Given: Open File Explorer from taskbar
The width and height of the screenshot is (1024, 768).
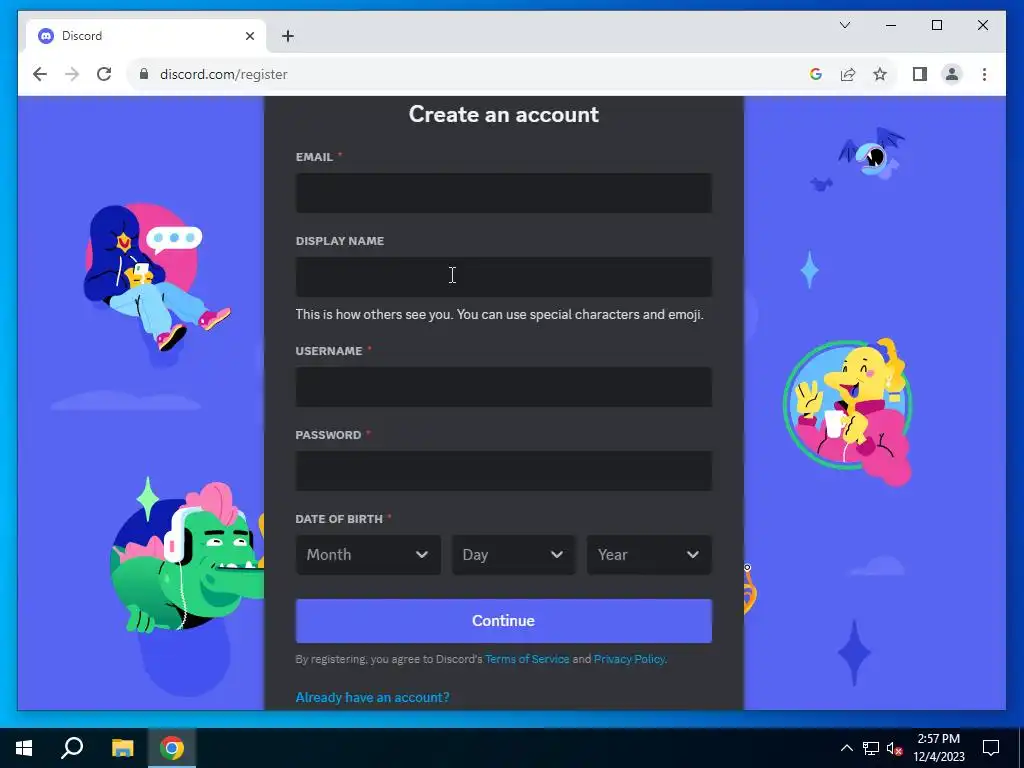Looking at the screenshot, I should (x=122, y=748).
